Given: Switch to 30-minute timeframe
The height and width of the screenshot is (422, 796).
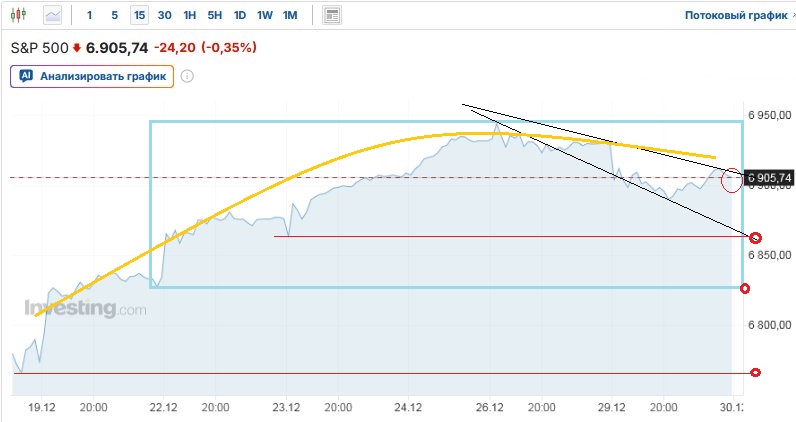Looking at the screenshot, I should (x=164, y=15).
